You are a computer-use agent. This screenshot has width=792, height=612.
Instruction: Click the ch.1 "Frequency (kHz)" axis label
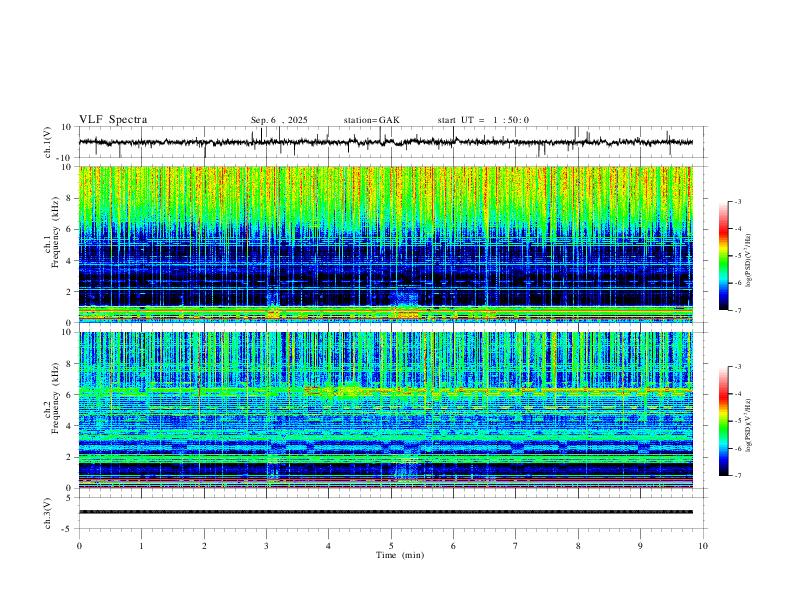55,232
